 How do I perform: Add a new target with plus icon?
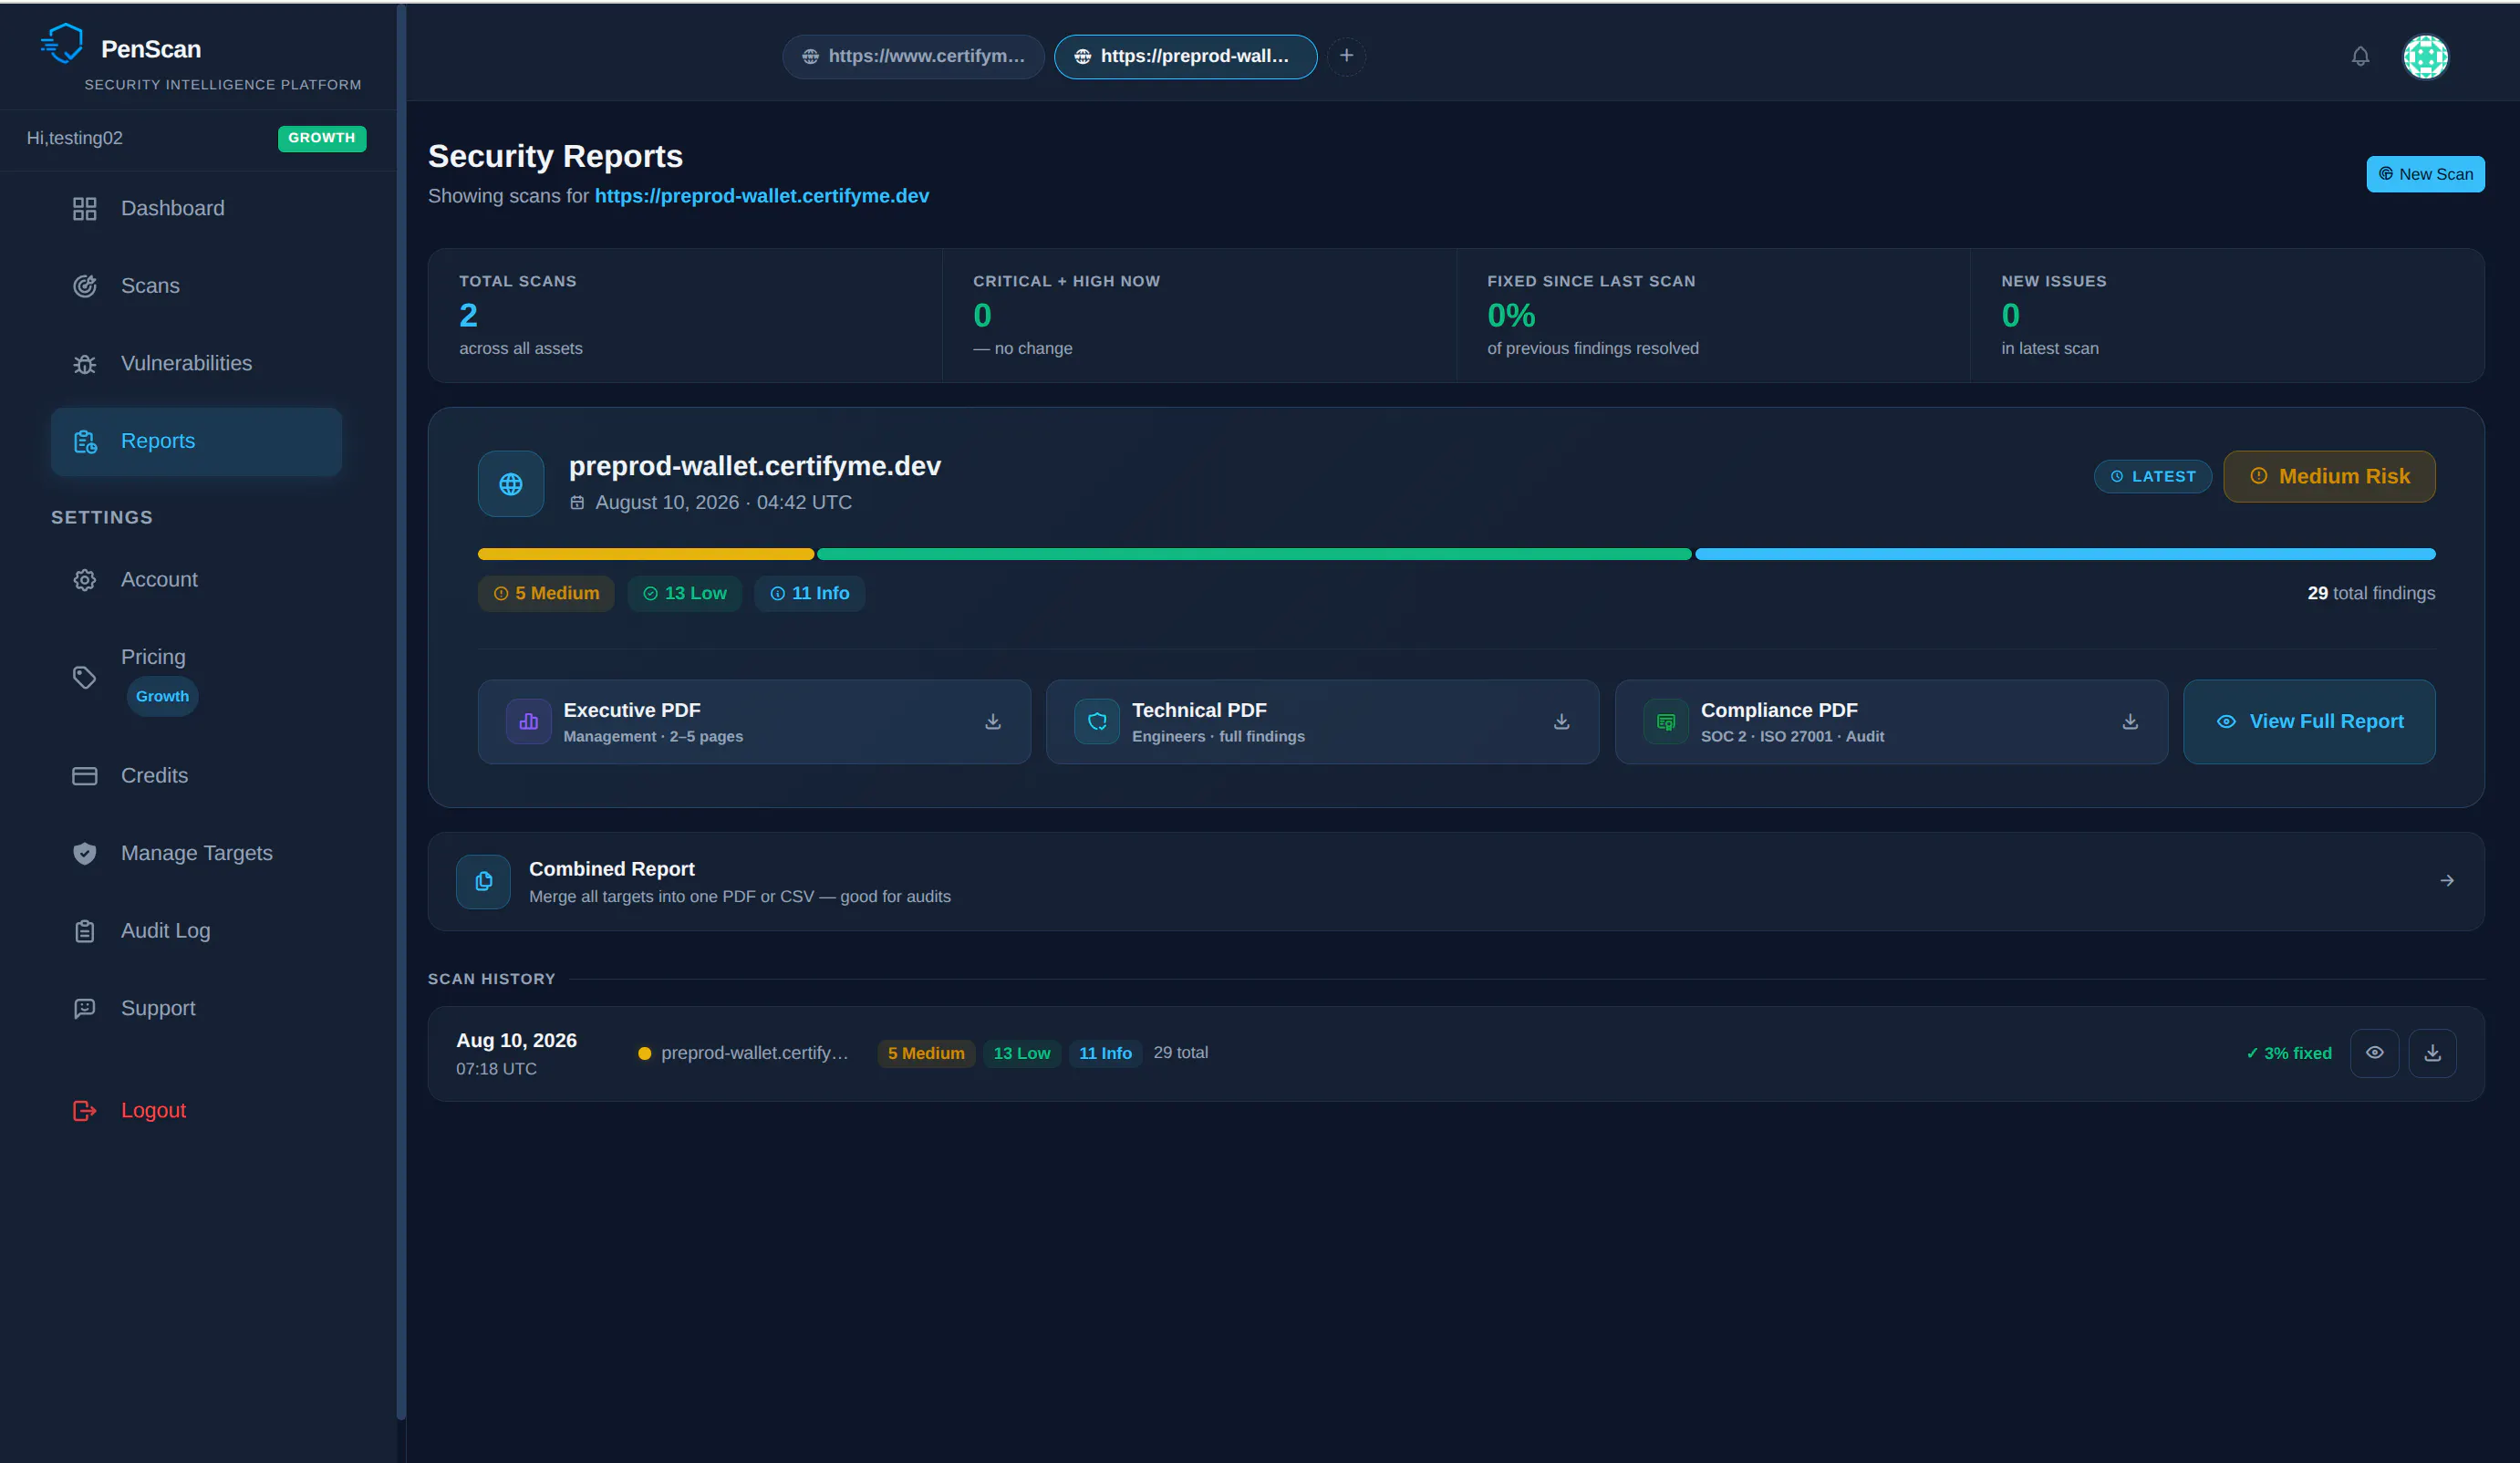[1346, 56]
